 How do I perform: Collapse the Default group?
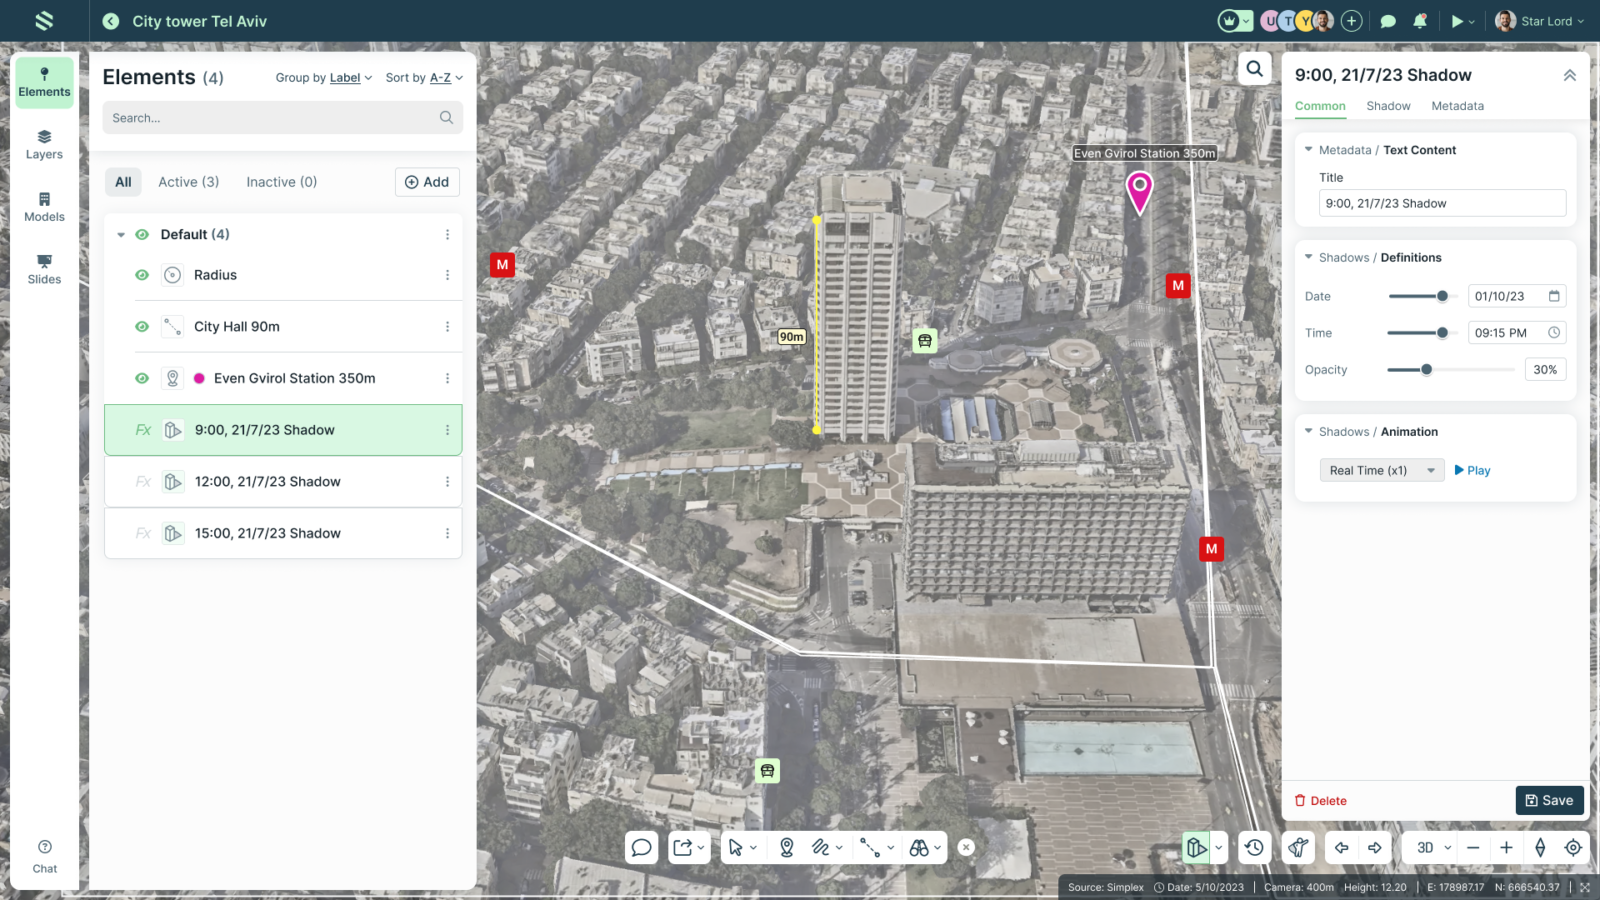(x=121, y=235)
